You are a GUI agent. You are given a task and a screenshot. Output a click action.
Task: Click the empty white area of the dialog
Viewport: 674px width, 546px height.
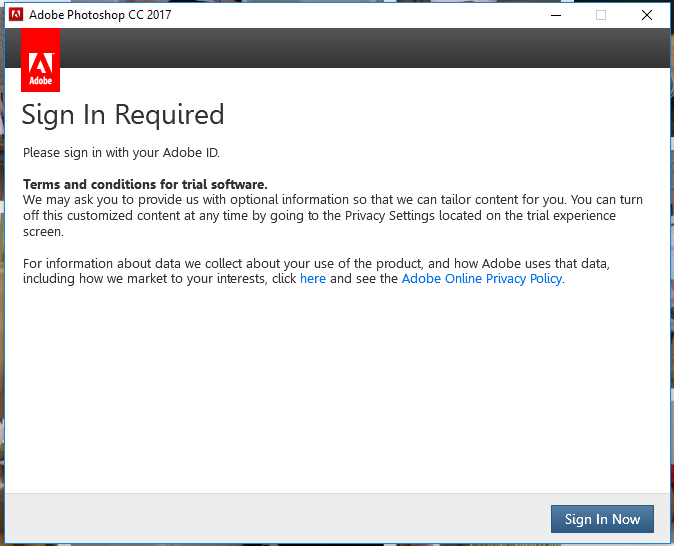click(x=337, y=387)
